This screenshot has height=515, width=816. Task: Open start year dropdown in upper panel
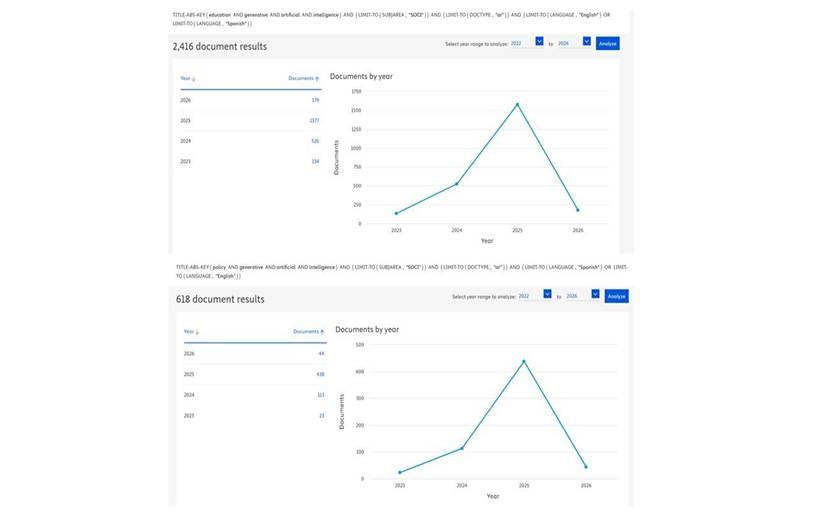point(539,41)
